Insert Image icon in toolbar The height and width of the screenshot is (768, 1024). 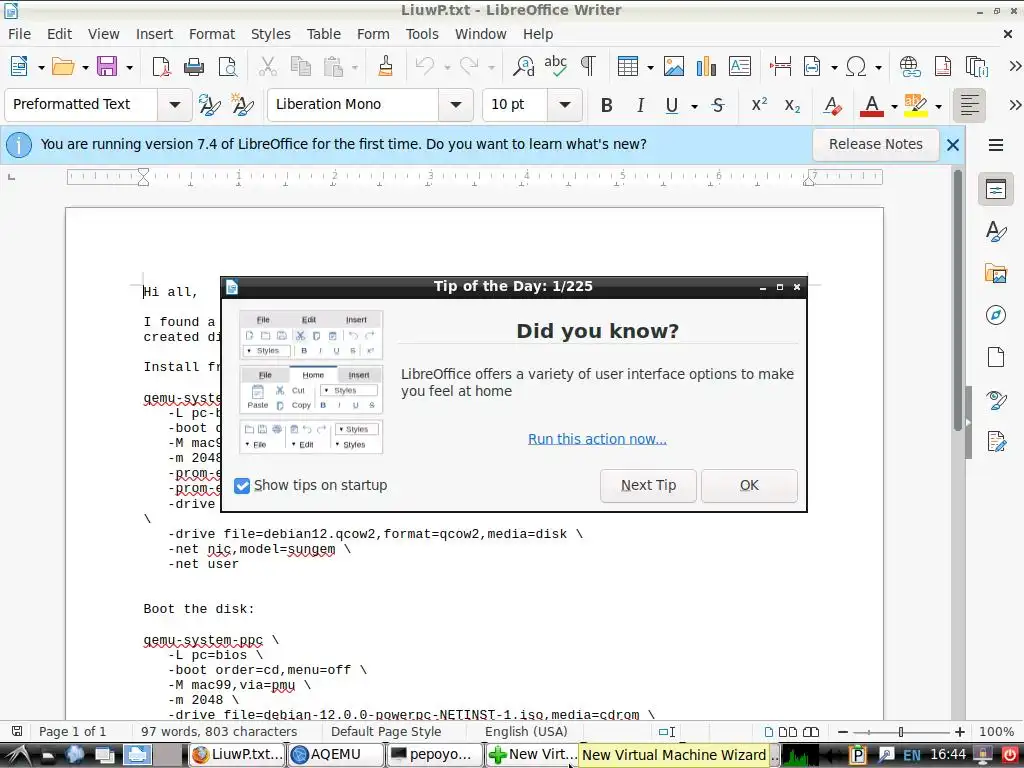674,66
